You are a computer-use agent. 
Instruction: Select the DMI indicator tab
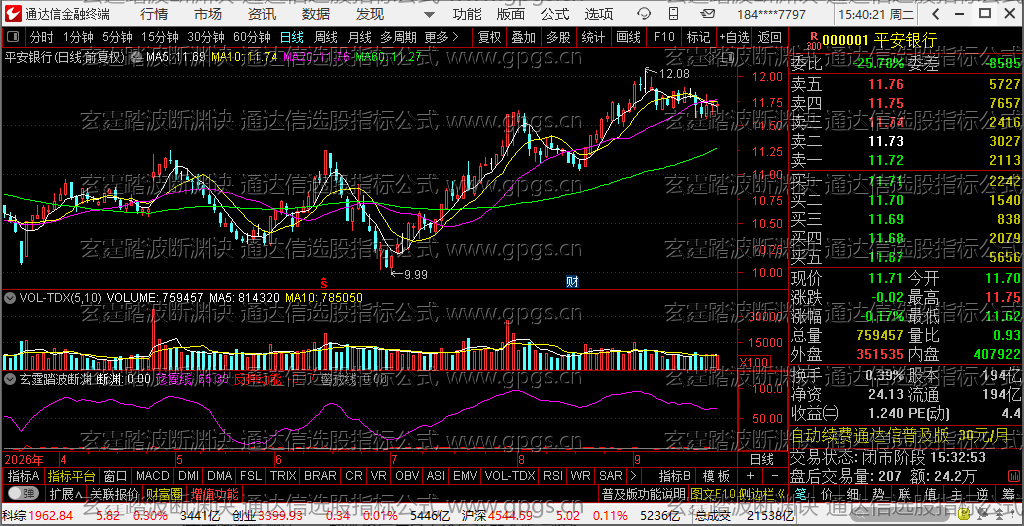(189, 476)
